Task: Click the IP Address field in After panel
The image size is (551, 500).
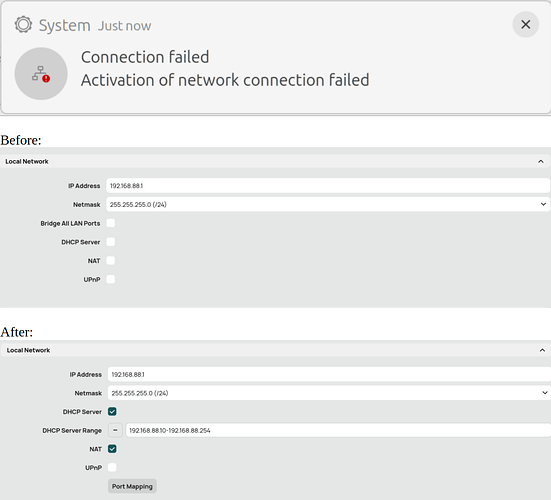Action: coord(329,374)
